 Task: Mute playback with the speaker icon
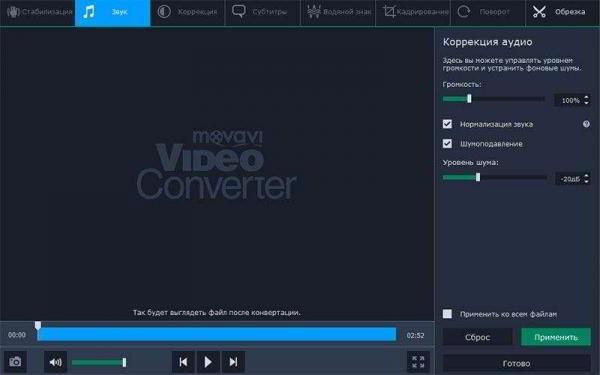point(55,362)
